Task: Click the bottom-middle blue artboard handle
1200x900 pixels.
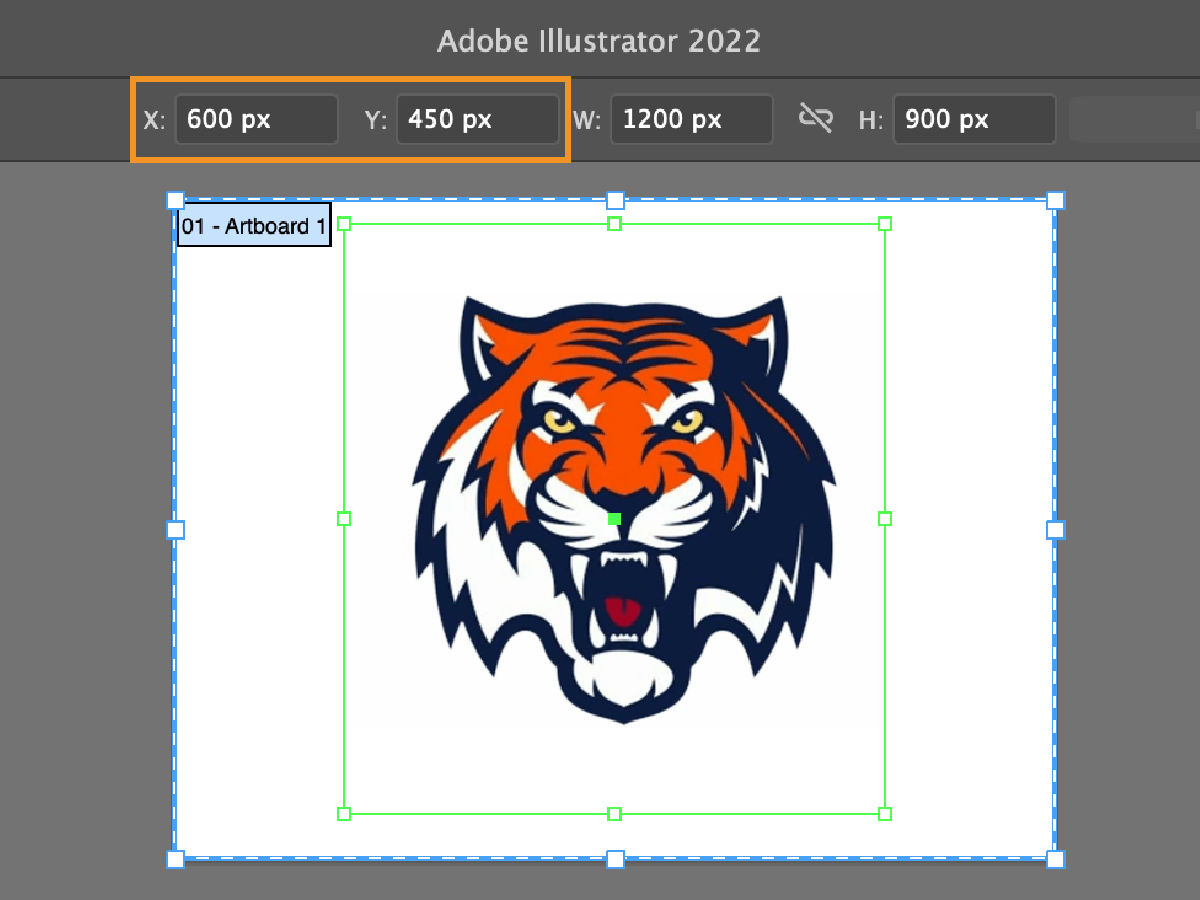Action: pyautogui.click(x=614, y=859)
